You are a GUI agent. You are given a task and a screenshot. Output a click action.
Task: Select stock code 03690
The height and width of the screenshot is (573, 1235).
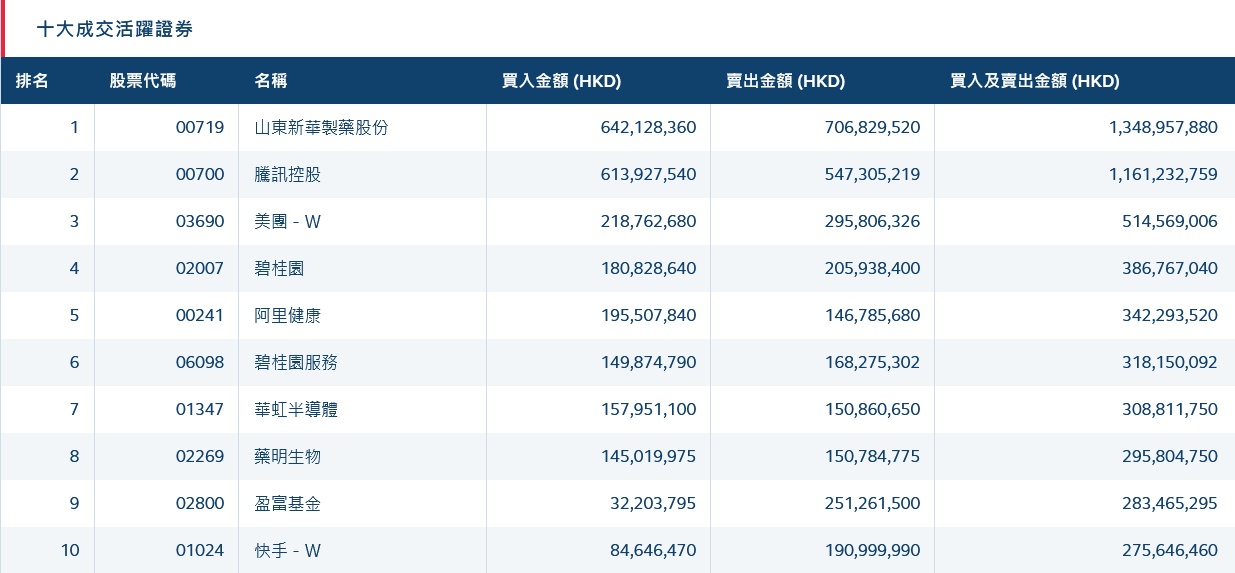(200, 222)
